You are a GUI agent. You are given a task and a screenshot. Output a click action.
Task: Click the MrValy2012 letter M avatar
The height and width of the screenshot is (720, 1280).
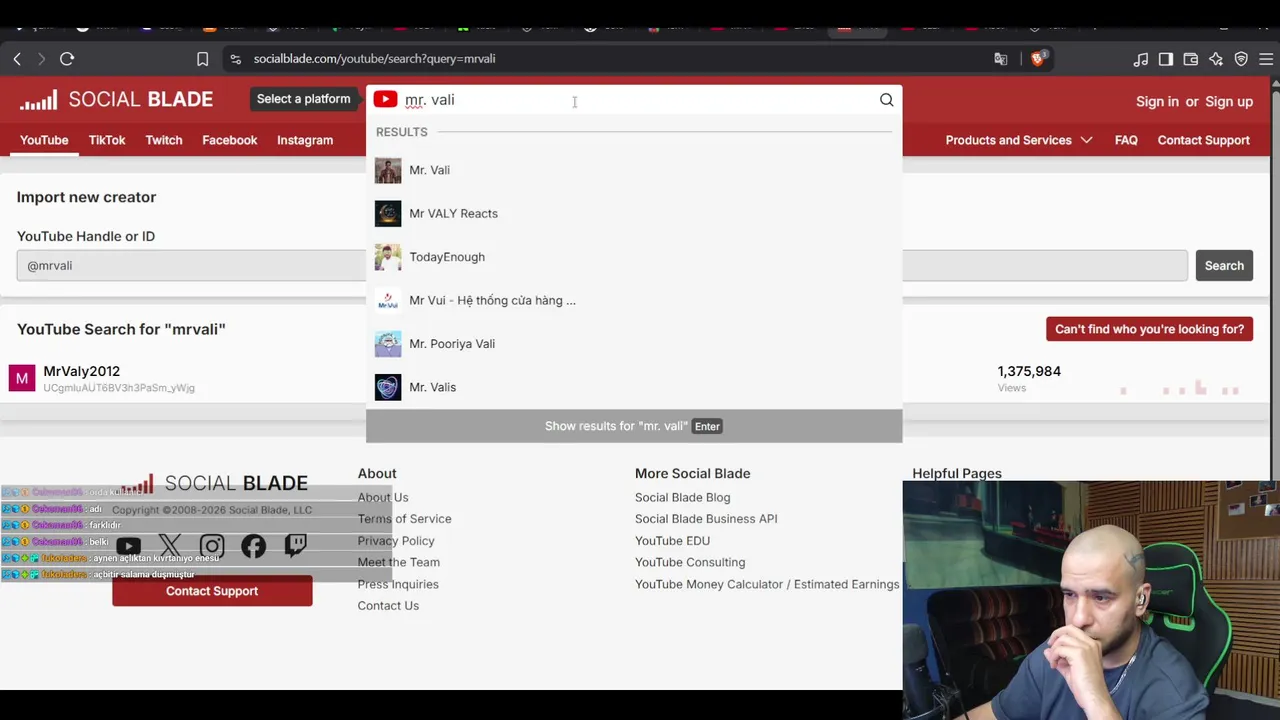point(22,378)
